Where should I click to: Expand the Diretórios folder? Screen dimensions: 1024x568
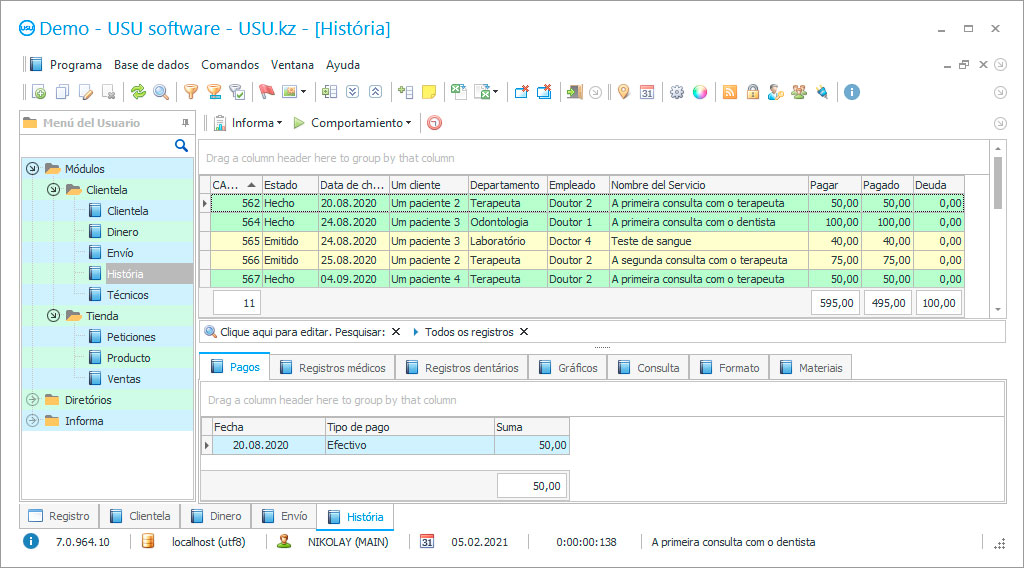tap(32, 400)
